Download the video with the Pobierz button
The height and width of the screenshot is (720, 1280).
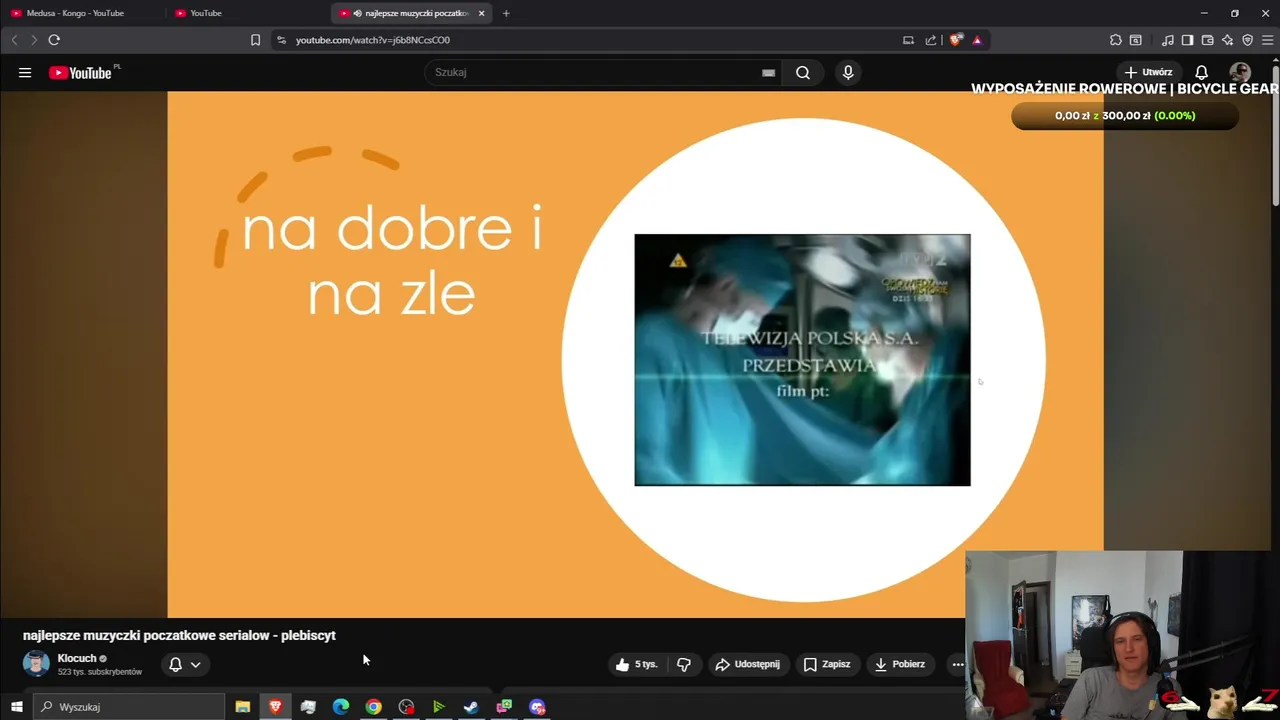tap(900, 664)
